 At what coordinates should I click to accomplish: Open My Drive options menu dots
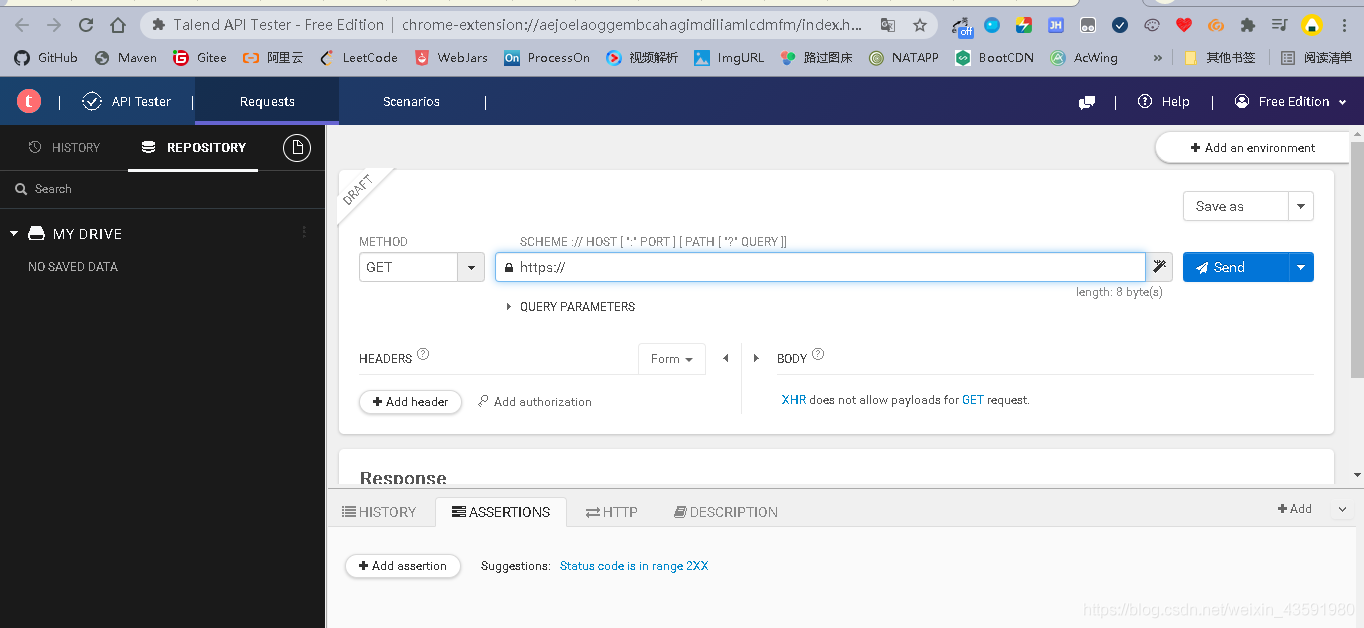(304, 233)
